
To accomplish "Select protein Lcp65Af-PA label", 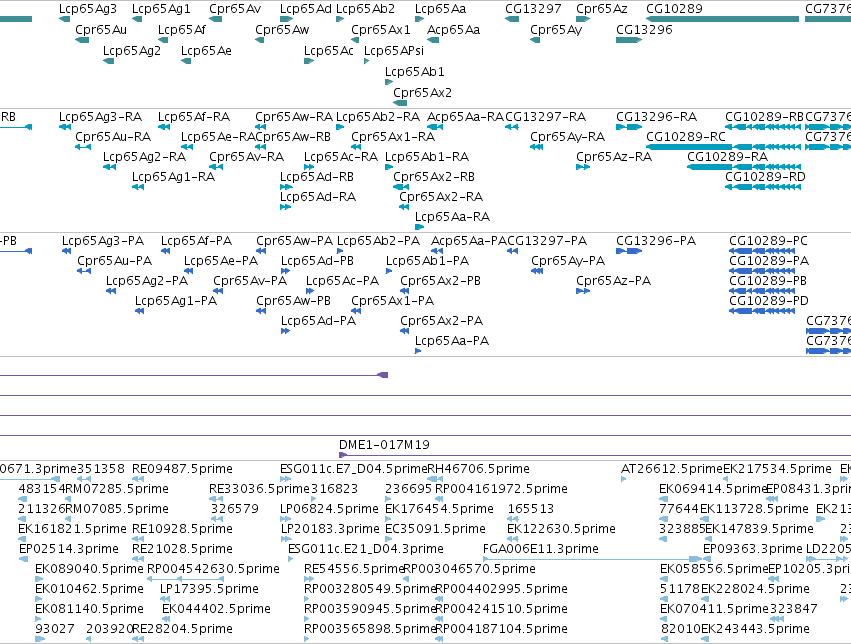I will 196,241.
